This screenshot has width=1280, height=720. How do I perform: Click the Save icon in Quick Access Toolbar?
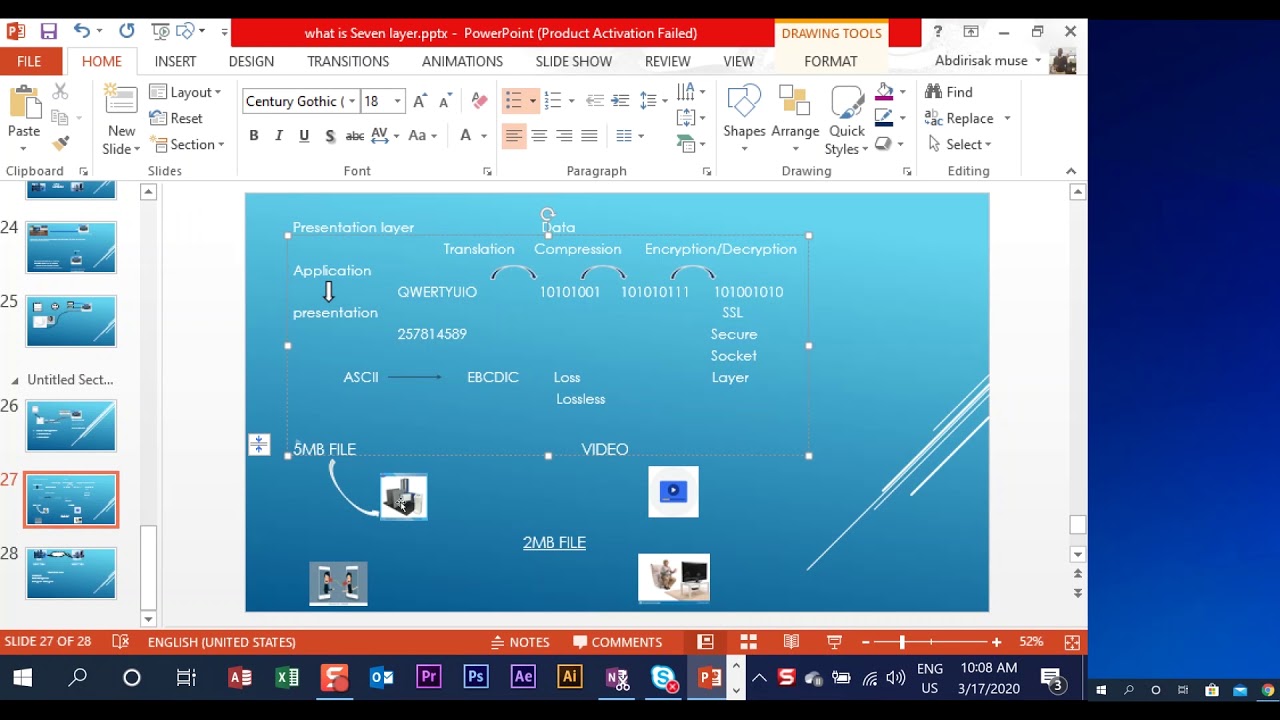48,32
